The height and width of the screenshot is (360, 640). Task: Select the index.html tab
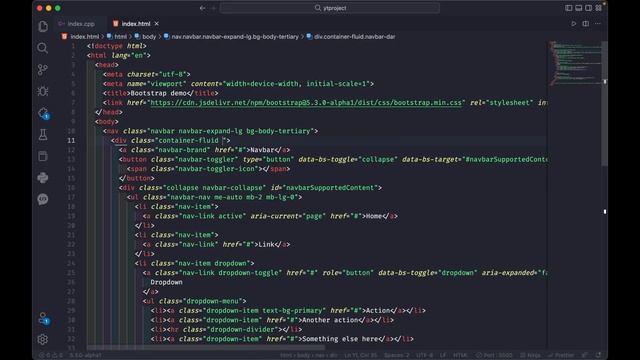point(136,24)
